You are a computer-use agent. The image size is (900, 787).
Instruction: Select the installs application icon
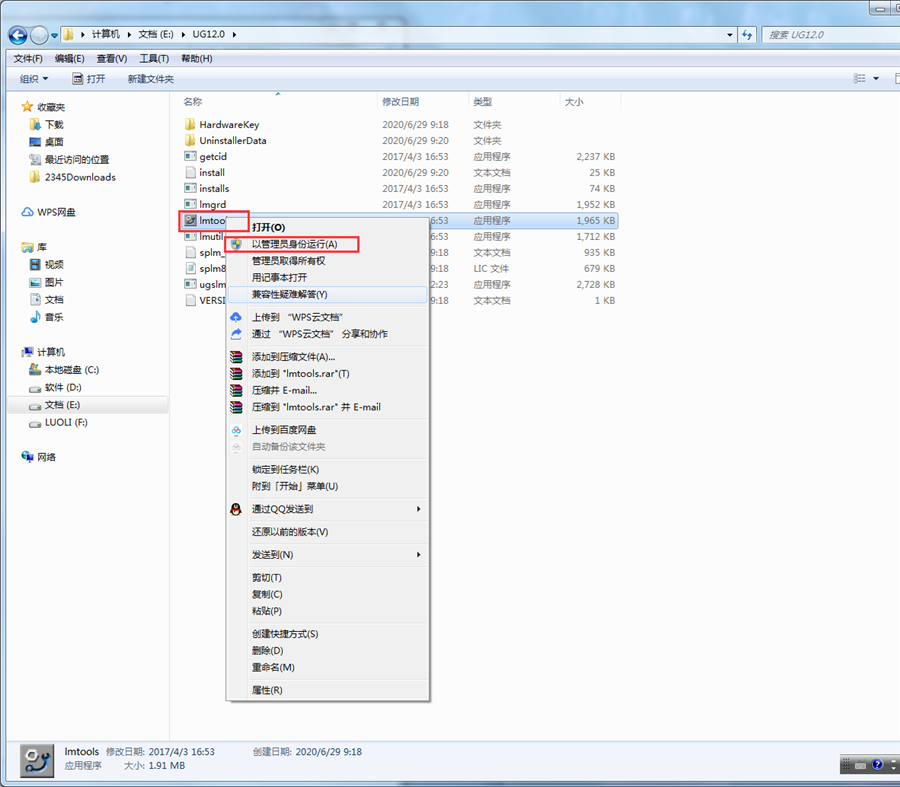tap(191, 188)
